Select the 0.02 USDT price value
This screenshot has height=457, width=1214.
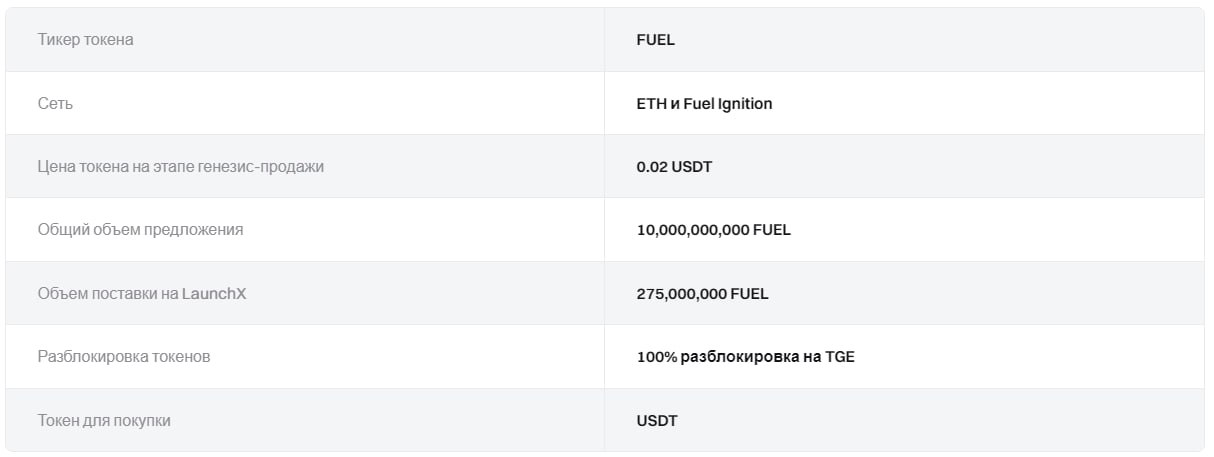[x=674, y=166]
